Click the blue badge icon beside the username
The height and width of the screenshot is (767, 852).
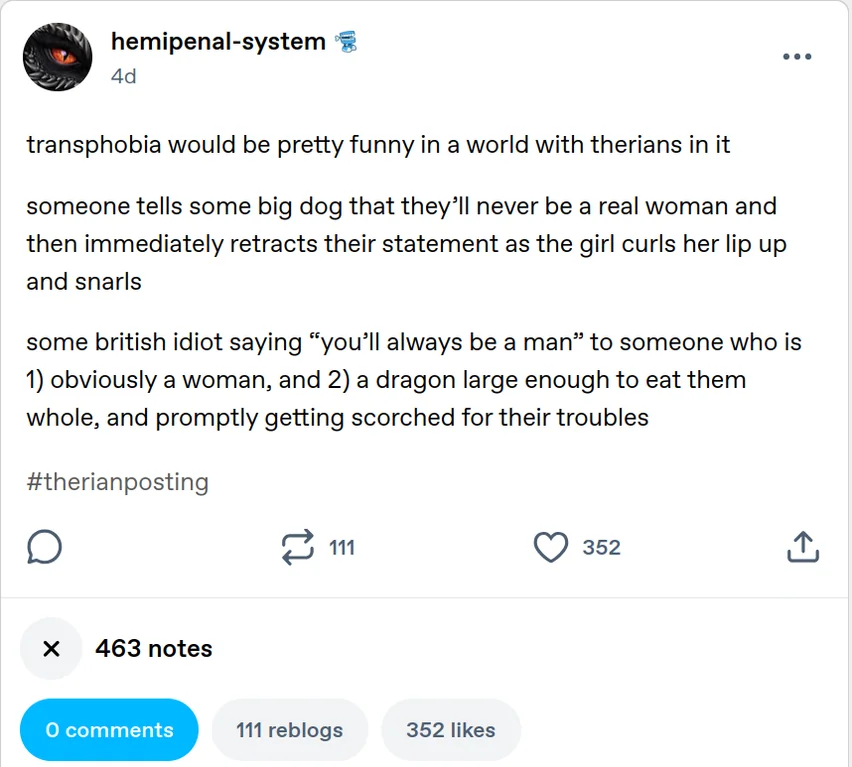point(348,42)
